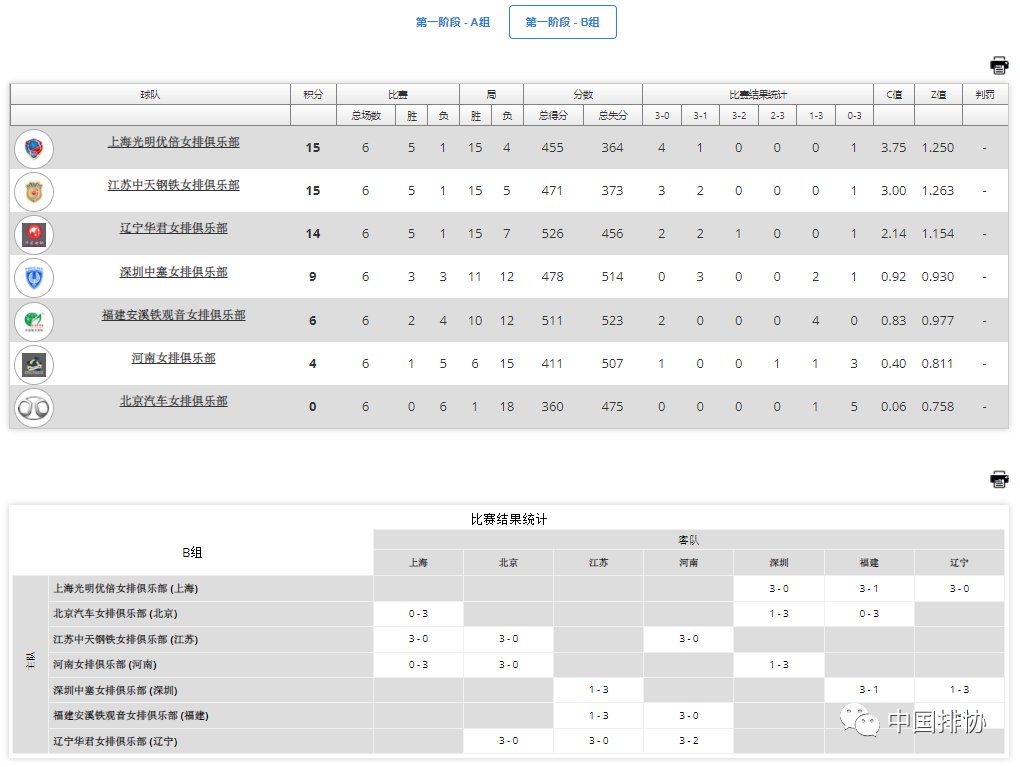1020x767 pixels.
Task: Click the print icon above match results table
Action: 999,479
